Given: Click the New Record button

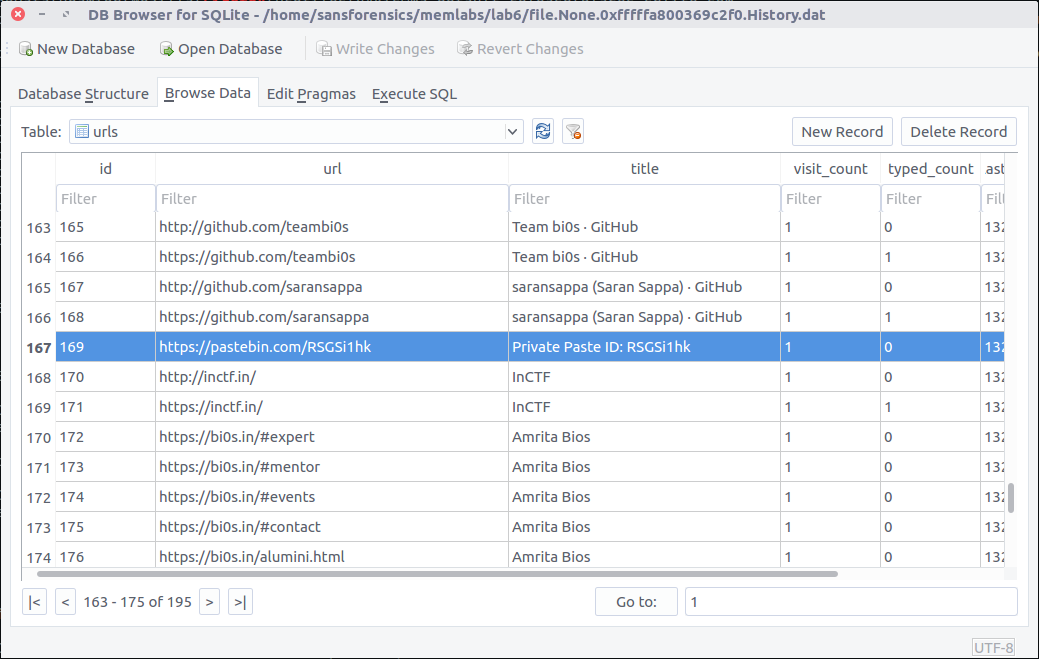Looking at the screenshot, I should 841,131.
